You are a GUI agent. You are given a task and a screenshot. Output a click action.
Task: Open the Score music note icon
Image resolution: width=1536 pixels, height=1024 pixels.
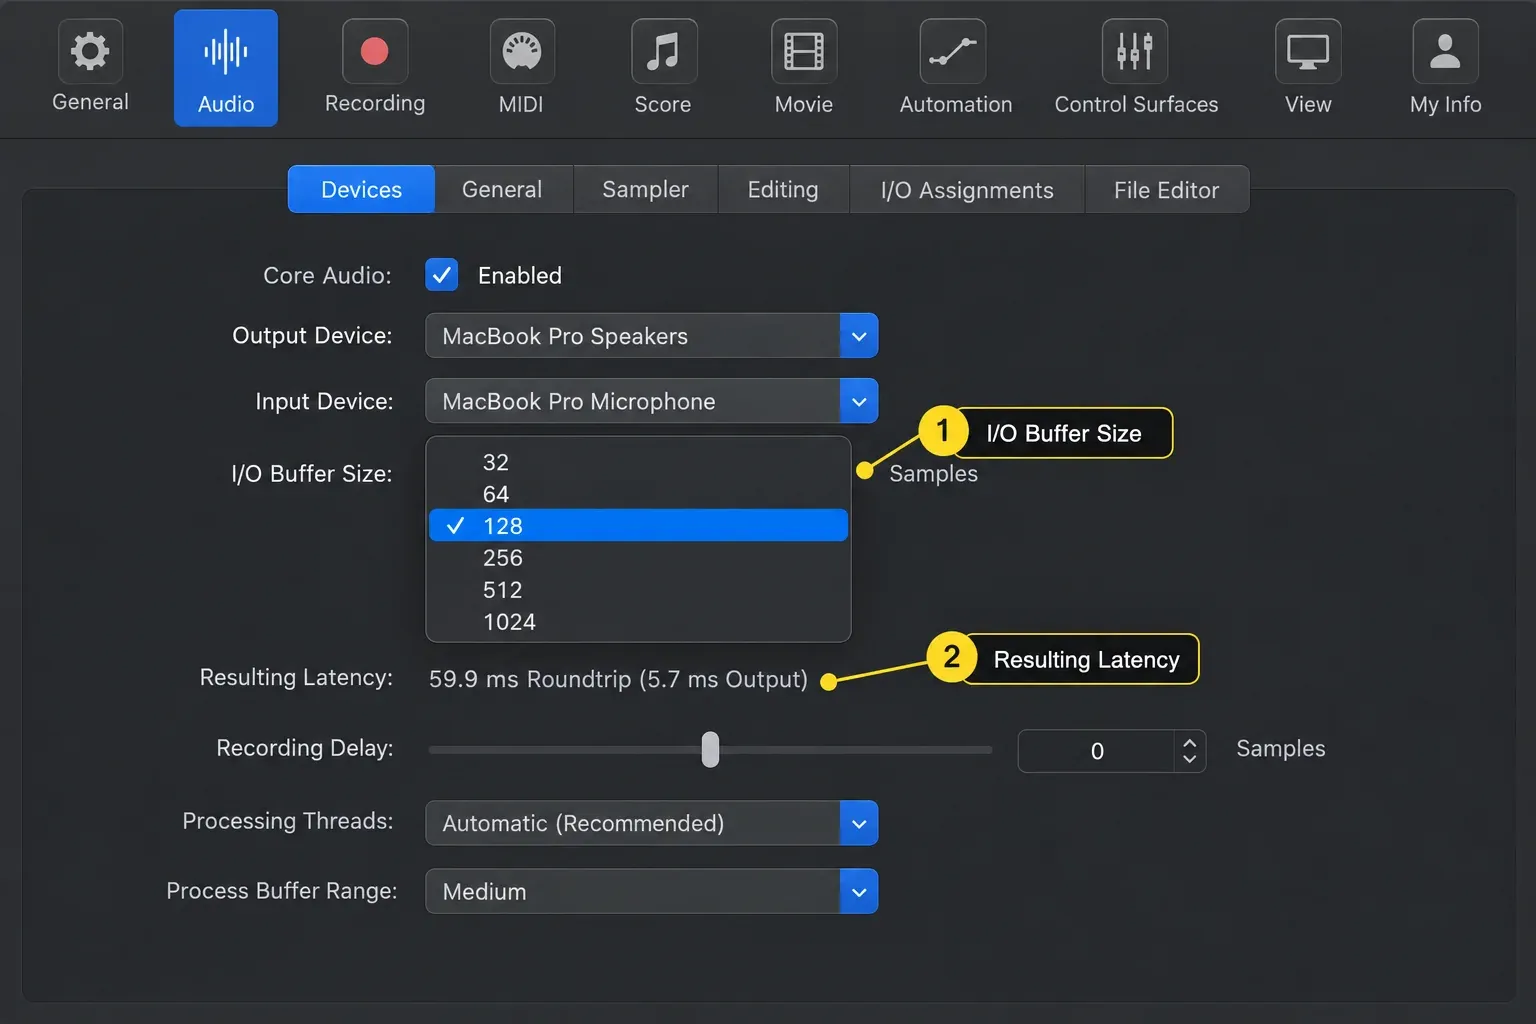point(663,51)
